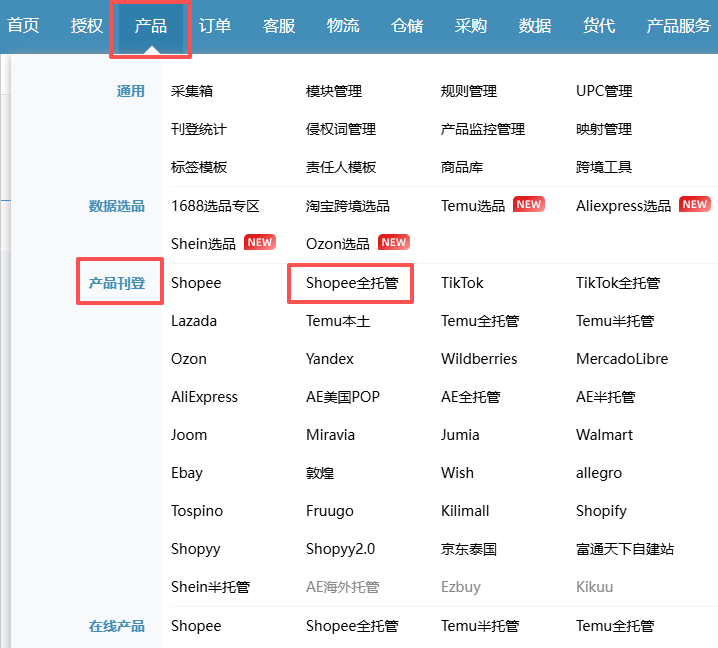Open Jumia listing entry

coord(460,435)
